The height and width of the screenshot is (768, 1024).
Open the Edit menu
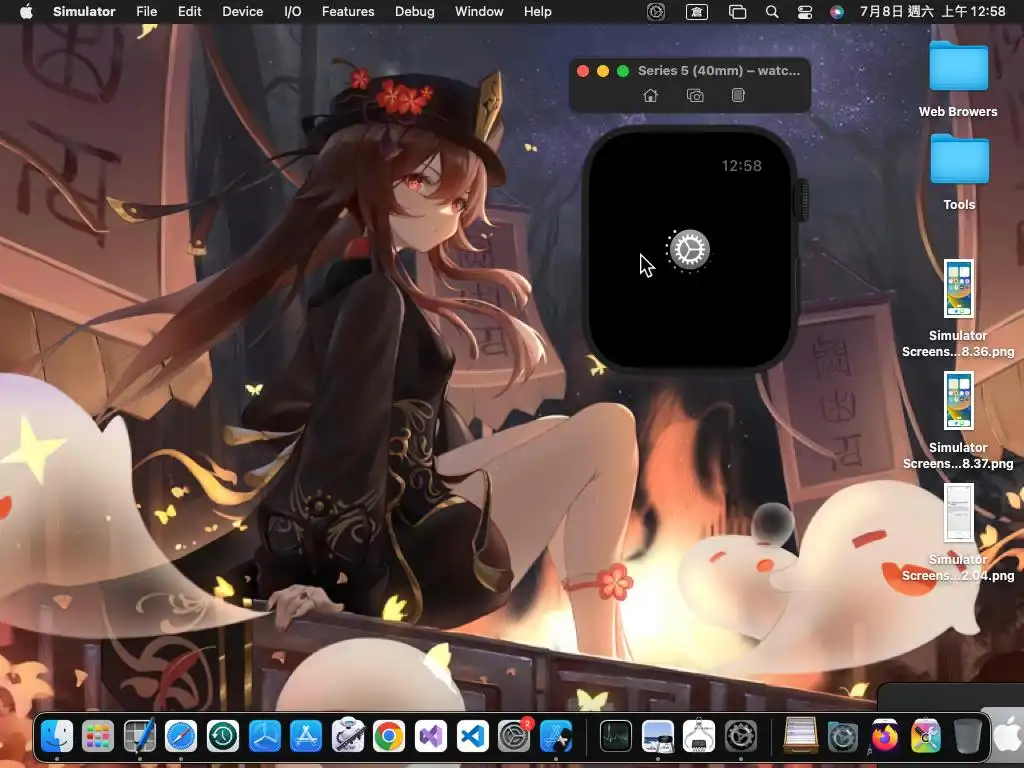coord(189,11)
